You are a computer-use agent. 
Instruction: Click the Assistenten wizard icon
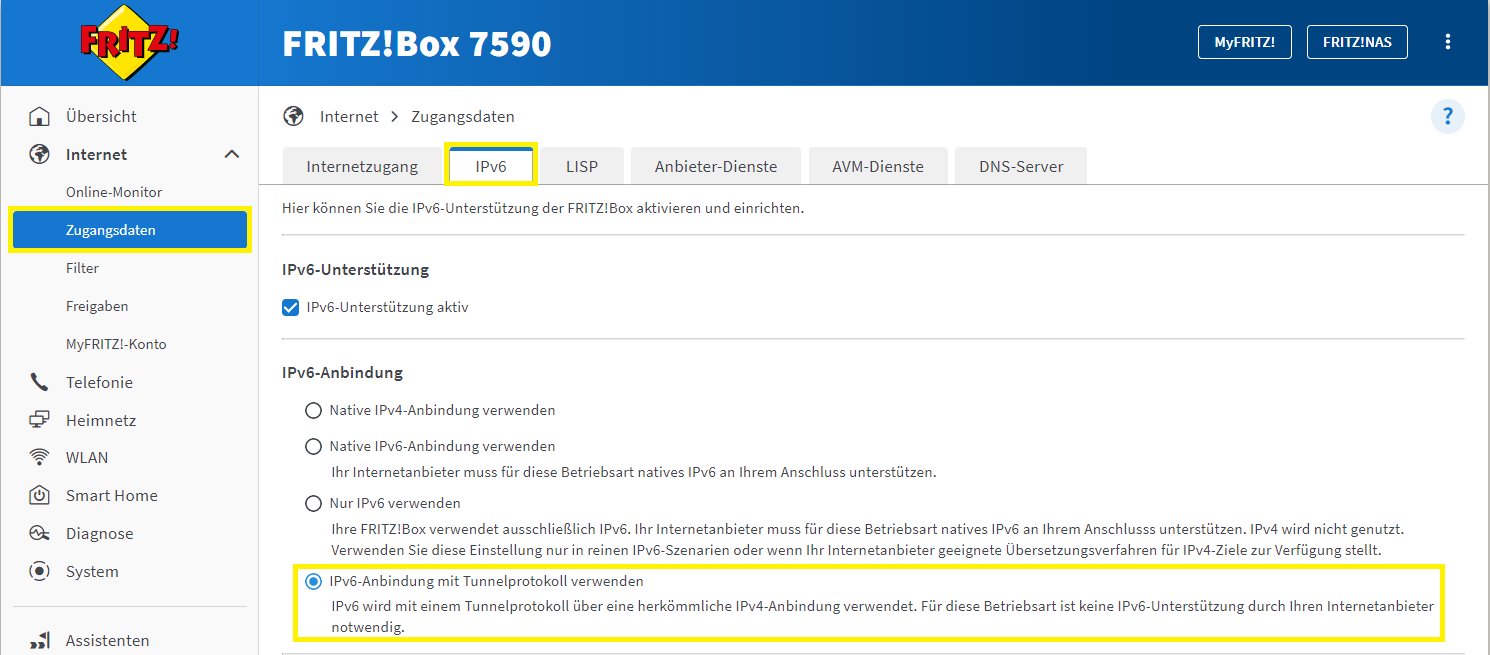tap(39, 640)
